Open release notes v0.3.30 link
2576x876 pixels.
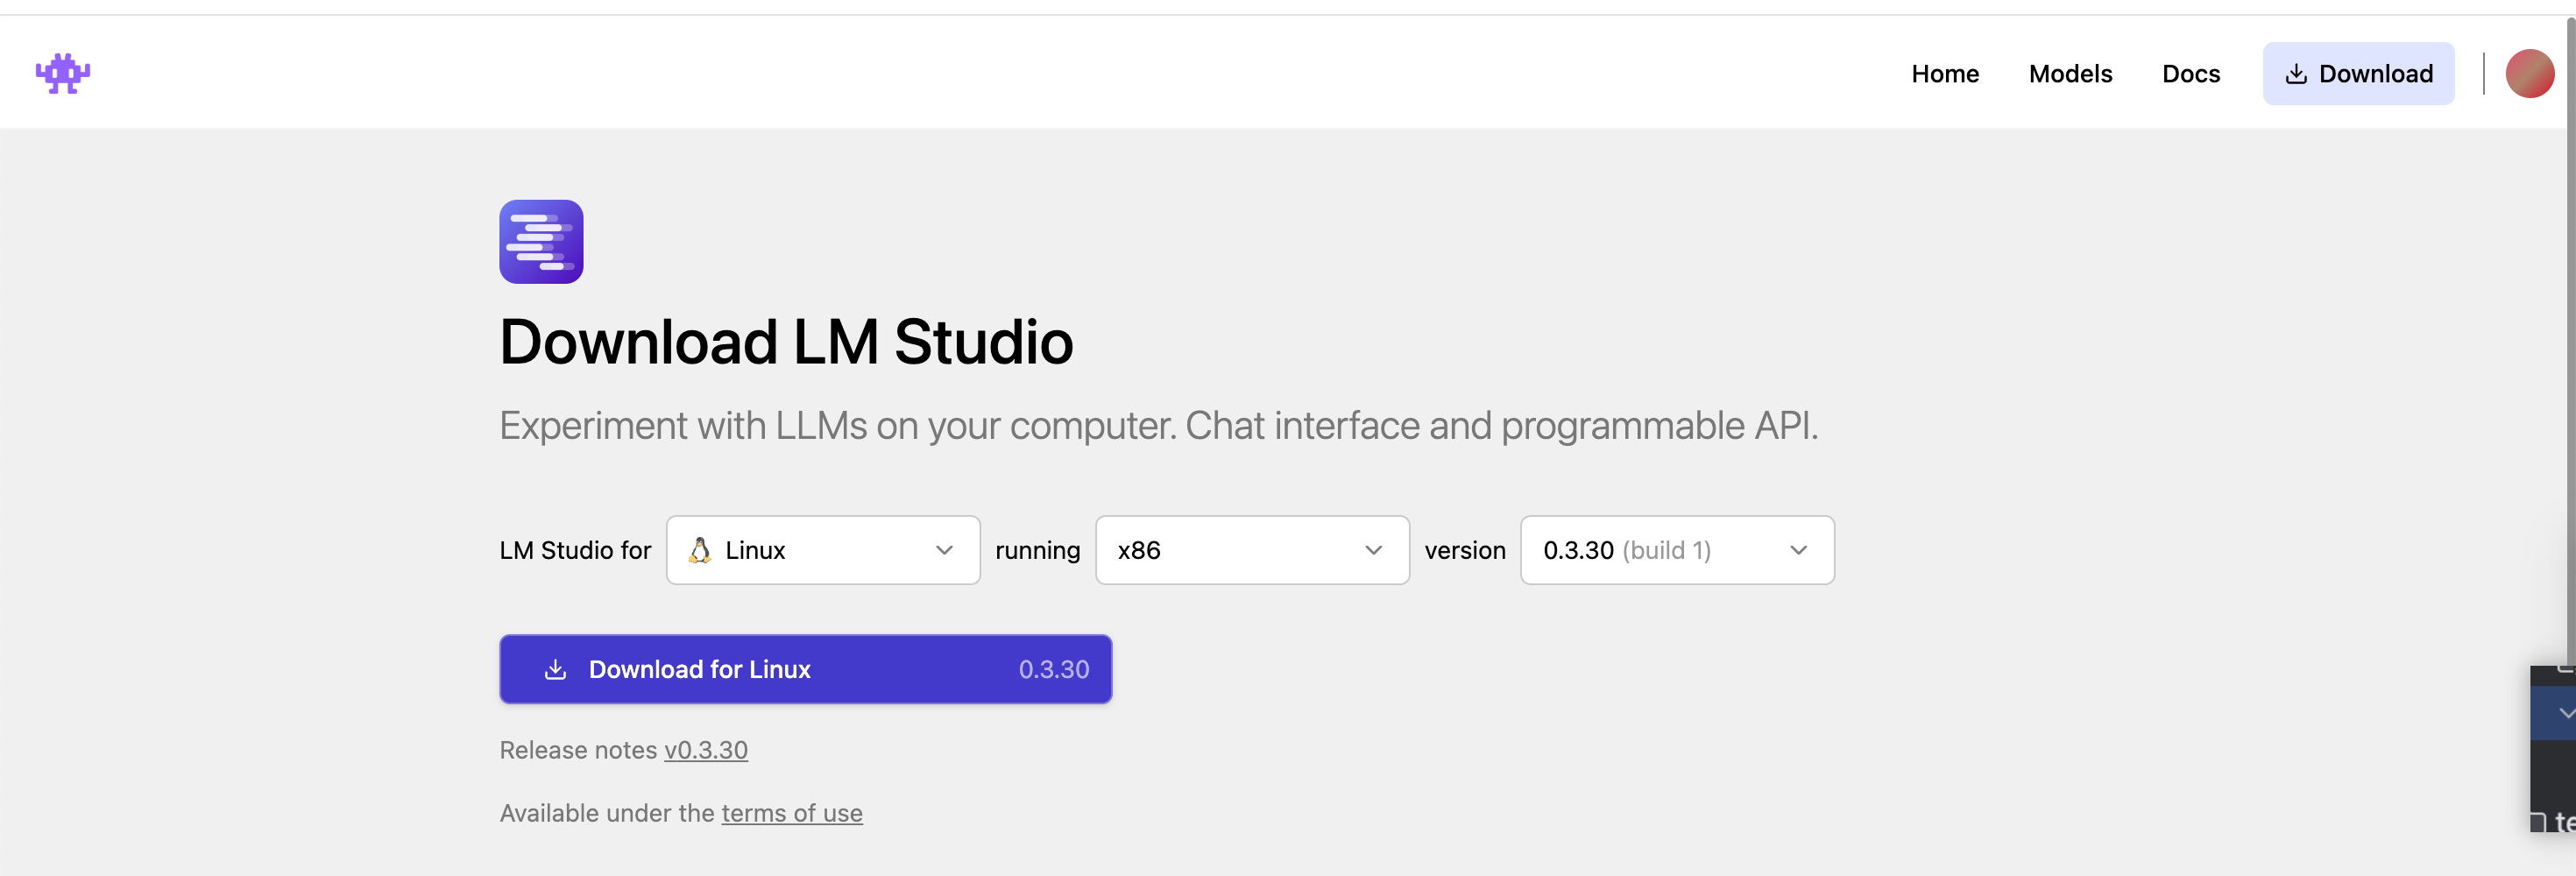coord(706,750)
